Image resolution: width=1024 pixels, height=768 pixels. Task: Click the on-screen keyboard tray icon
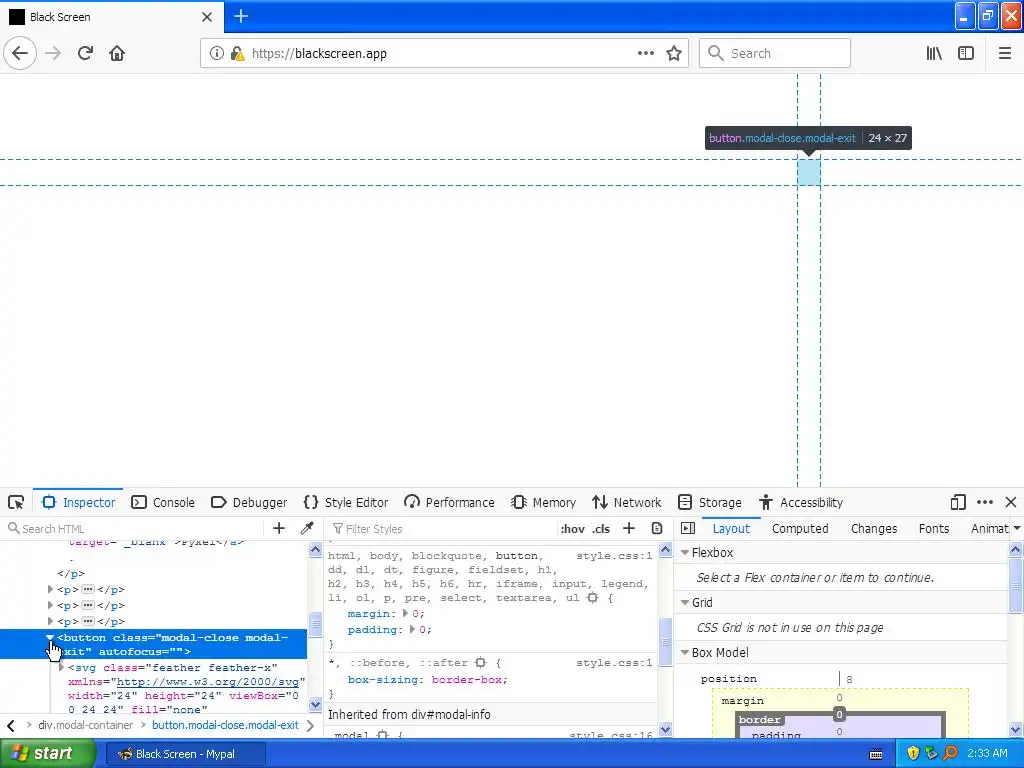click(876, 754)
